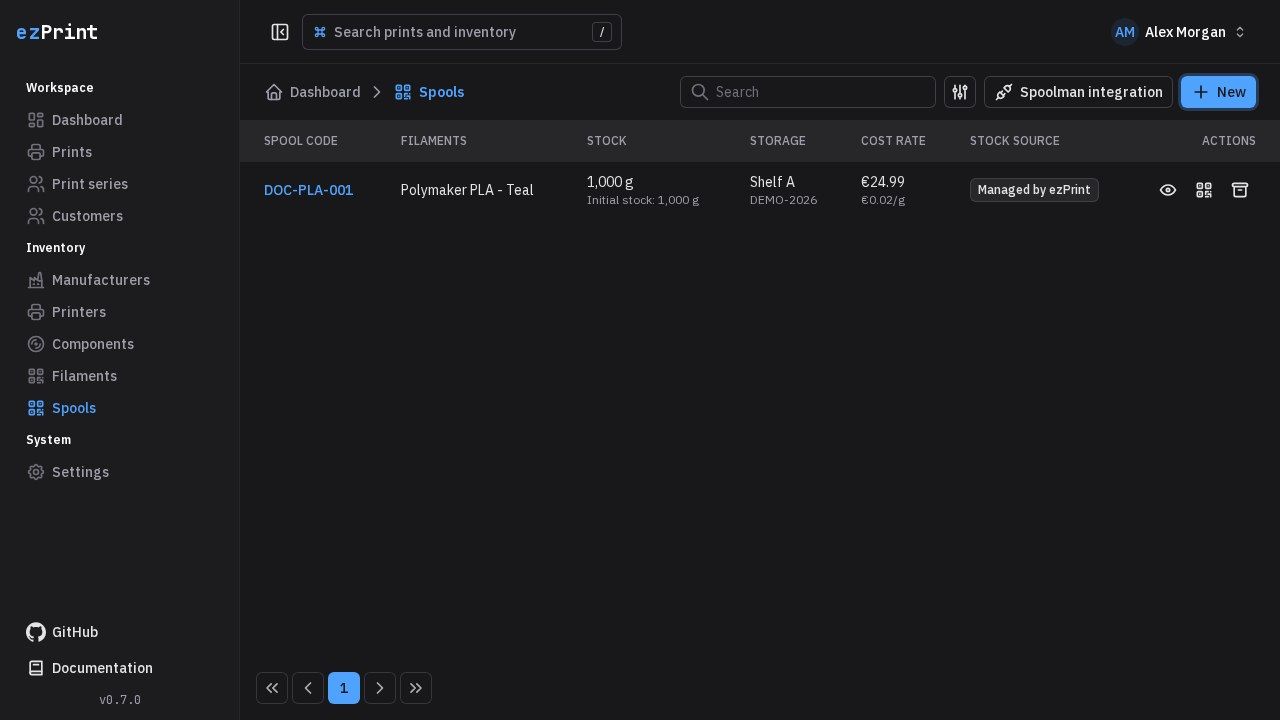
Task: Click Dashboard in the breadcrumb
Action: pos(325,92)
